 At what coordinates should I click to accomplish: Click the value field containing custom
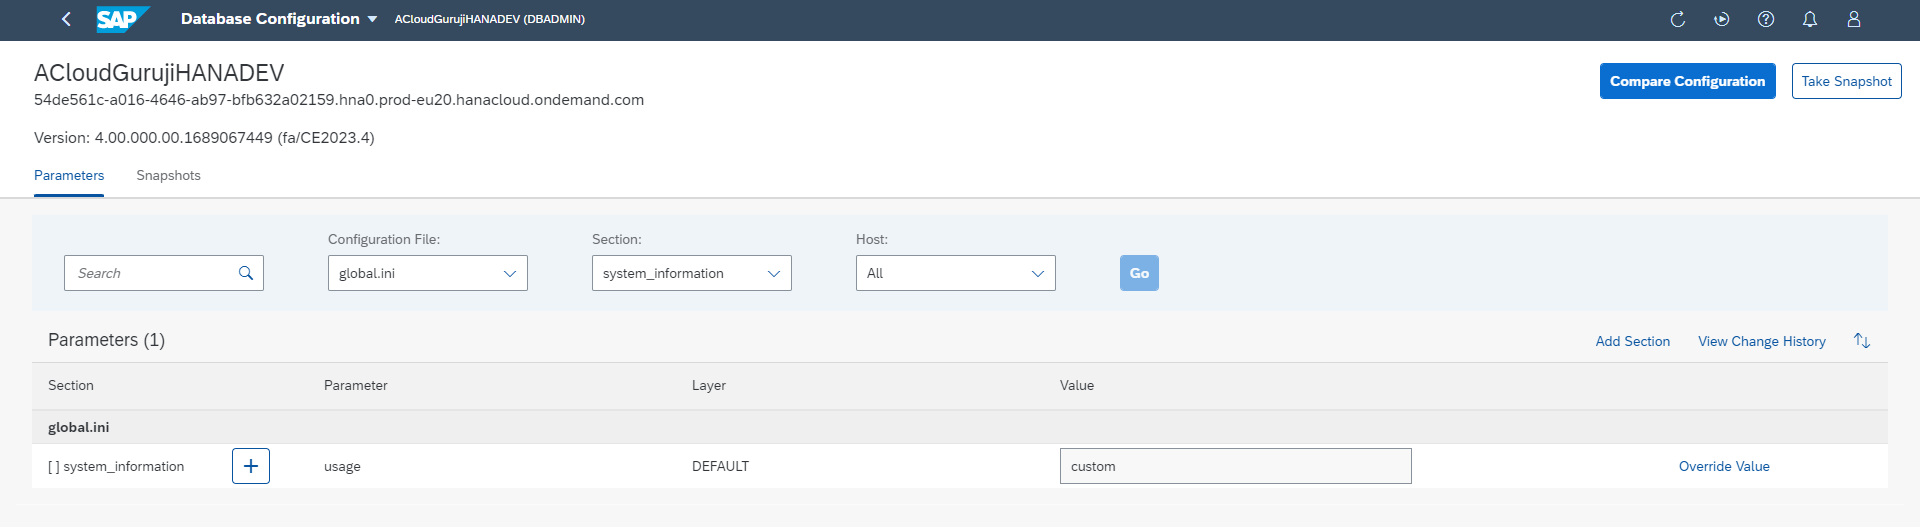tap(1235, 466)
